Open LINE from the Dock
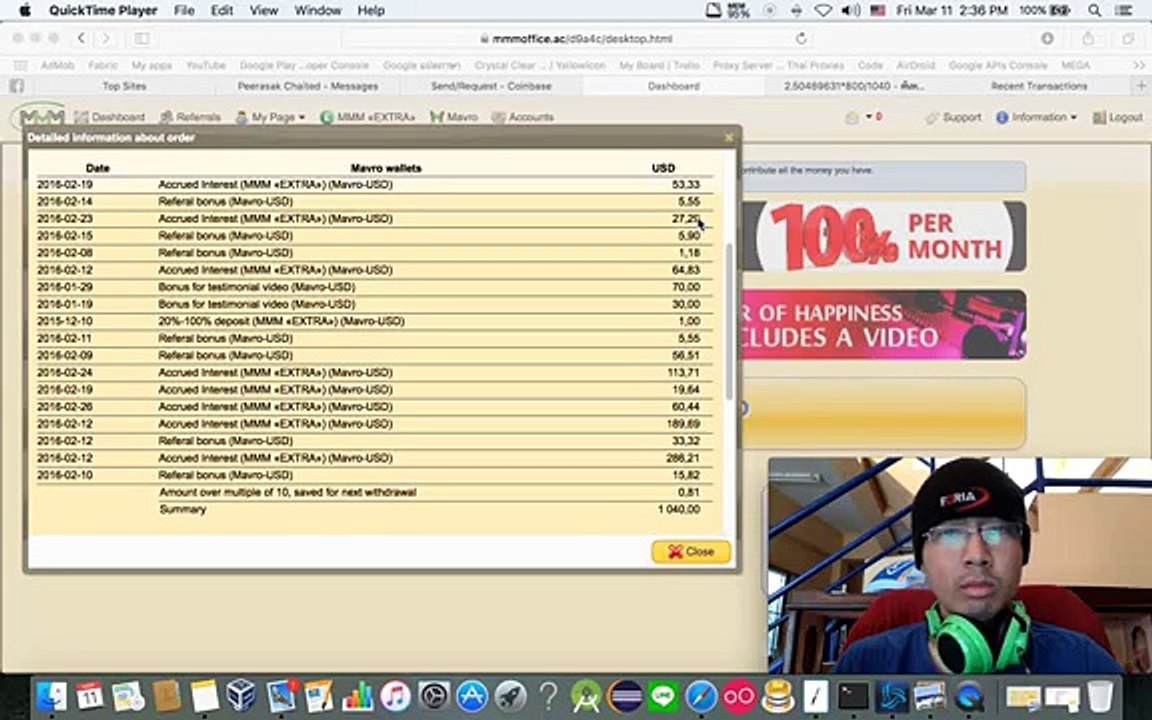The height and width of the screenshot is (720, 1152). click(663, 696)
